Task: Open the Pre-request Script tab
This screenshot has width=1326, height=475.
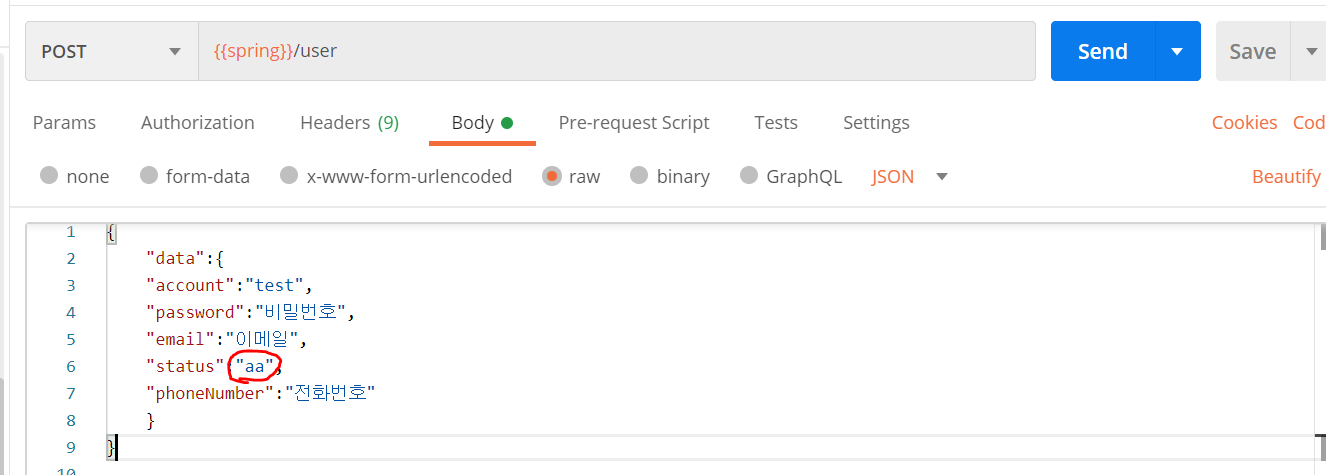Action: 634,123
